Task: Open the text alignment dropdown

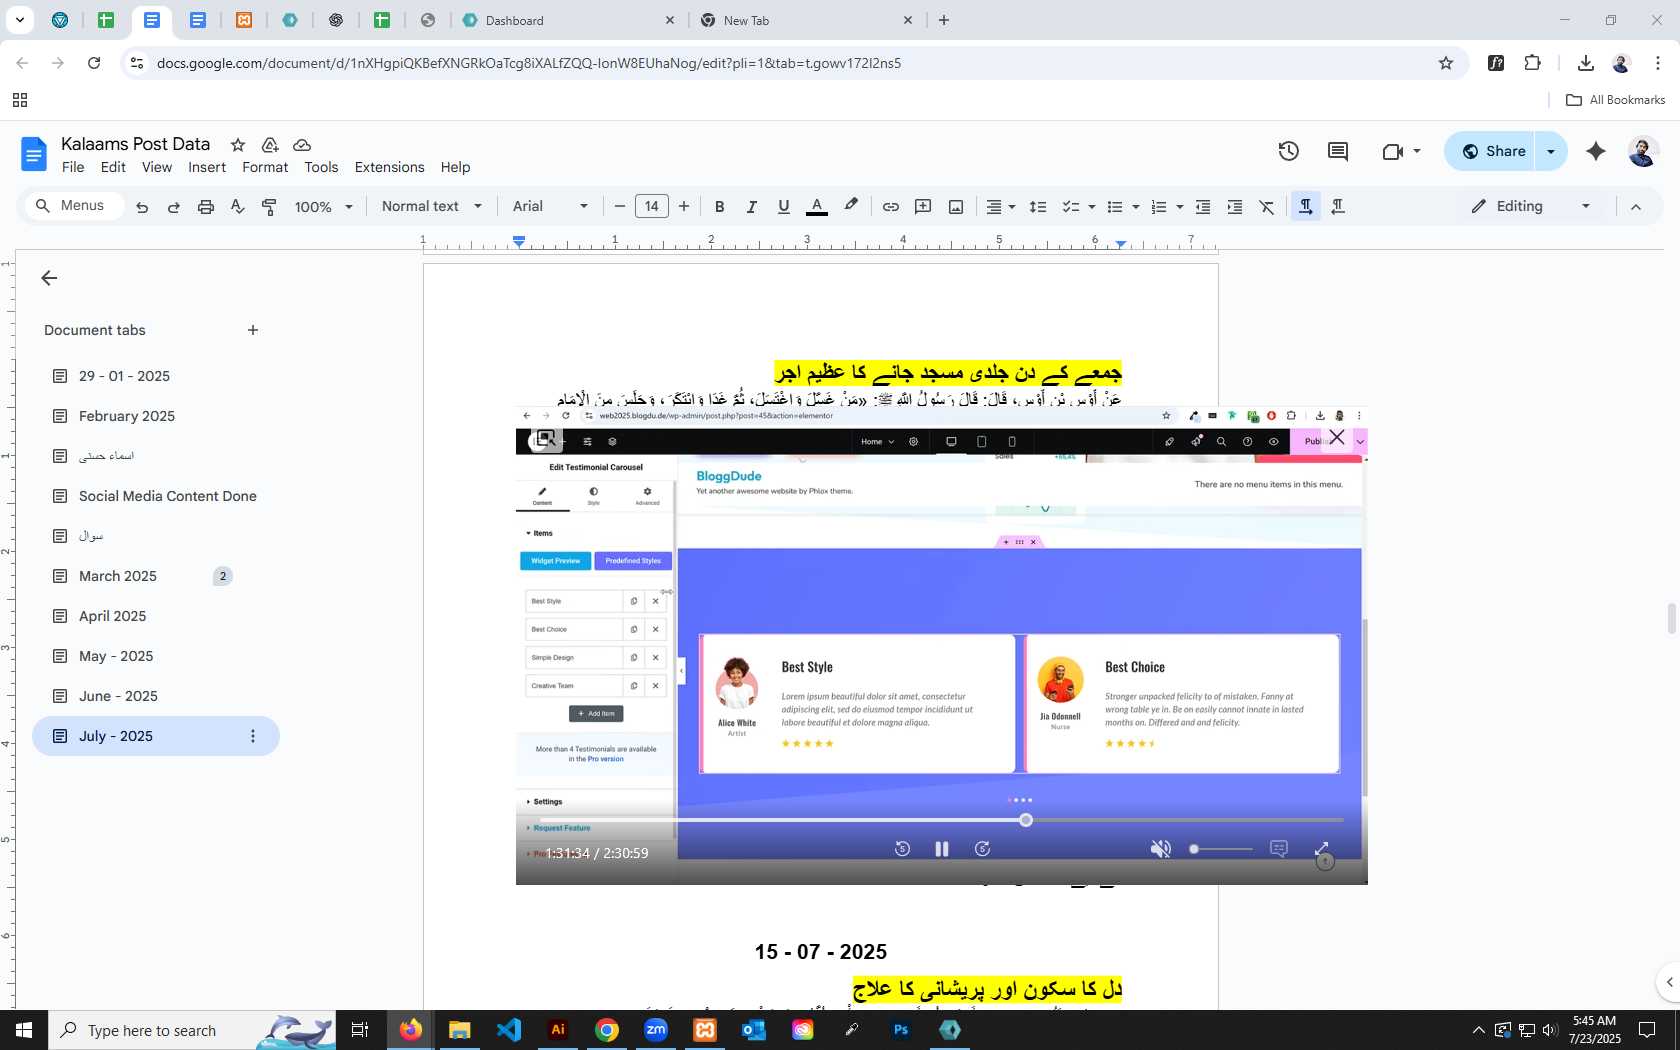Action: tap(1001, 207)
